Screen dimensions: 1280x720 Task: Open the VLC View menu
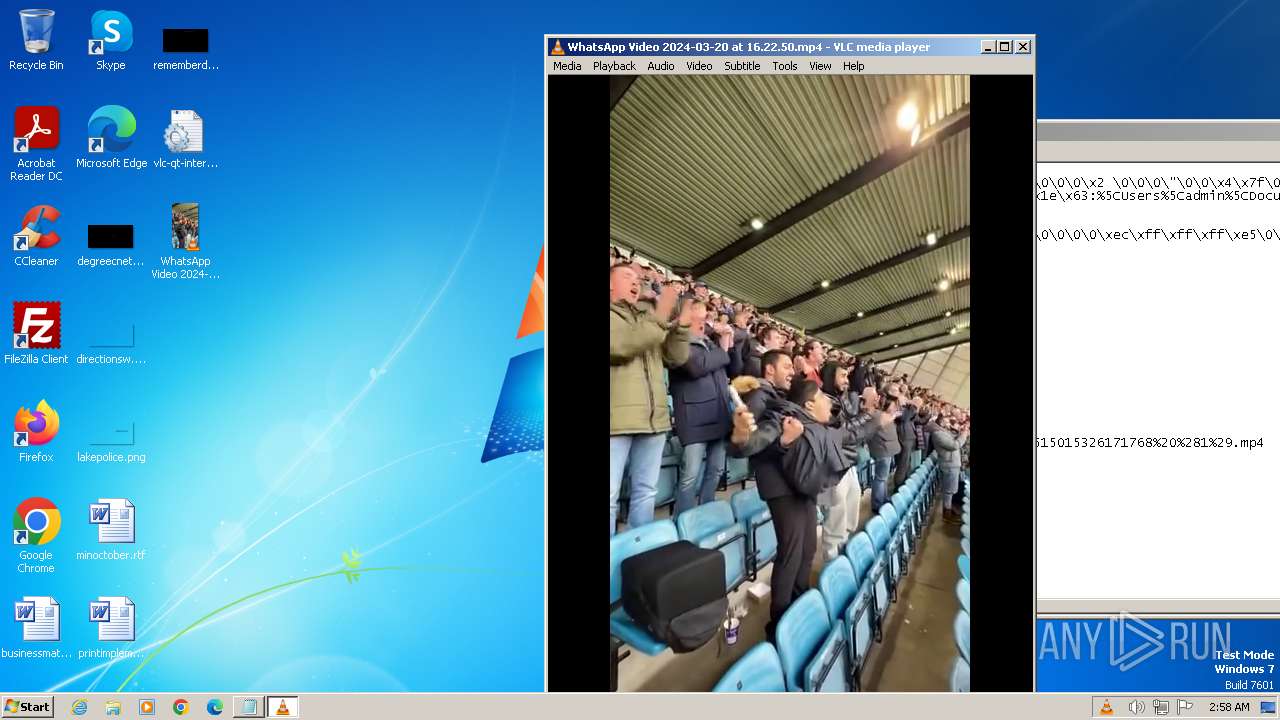point(820,66)
